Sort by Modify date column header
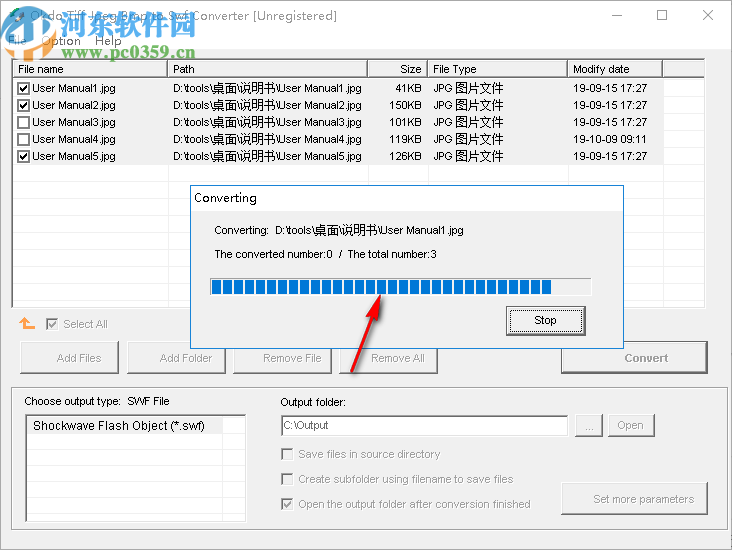The height and width of the screenshot is (550, 732). point(615,69)
